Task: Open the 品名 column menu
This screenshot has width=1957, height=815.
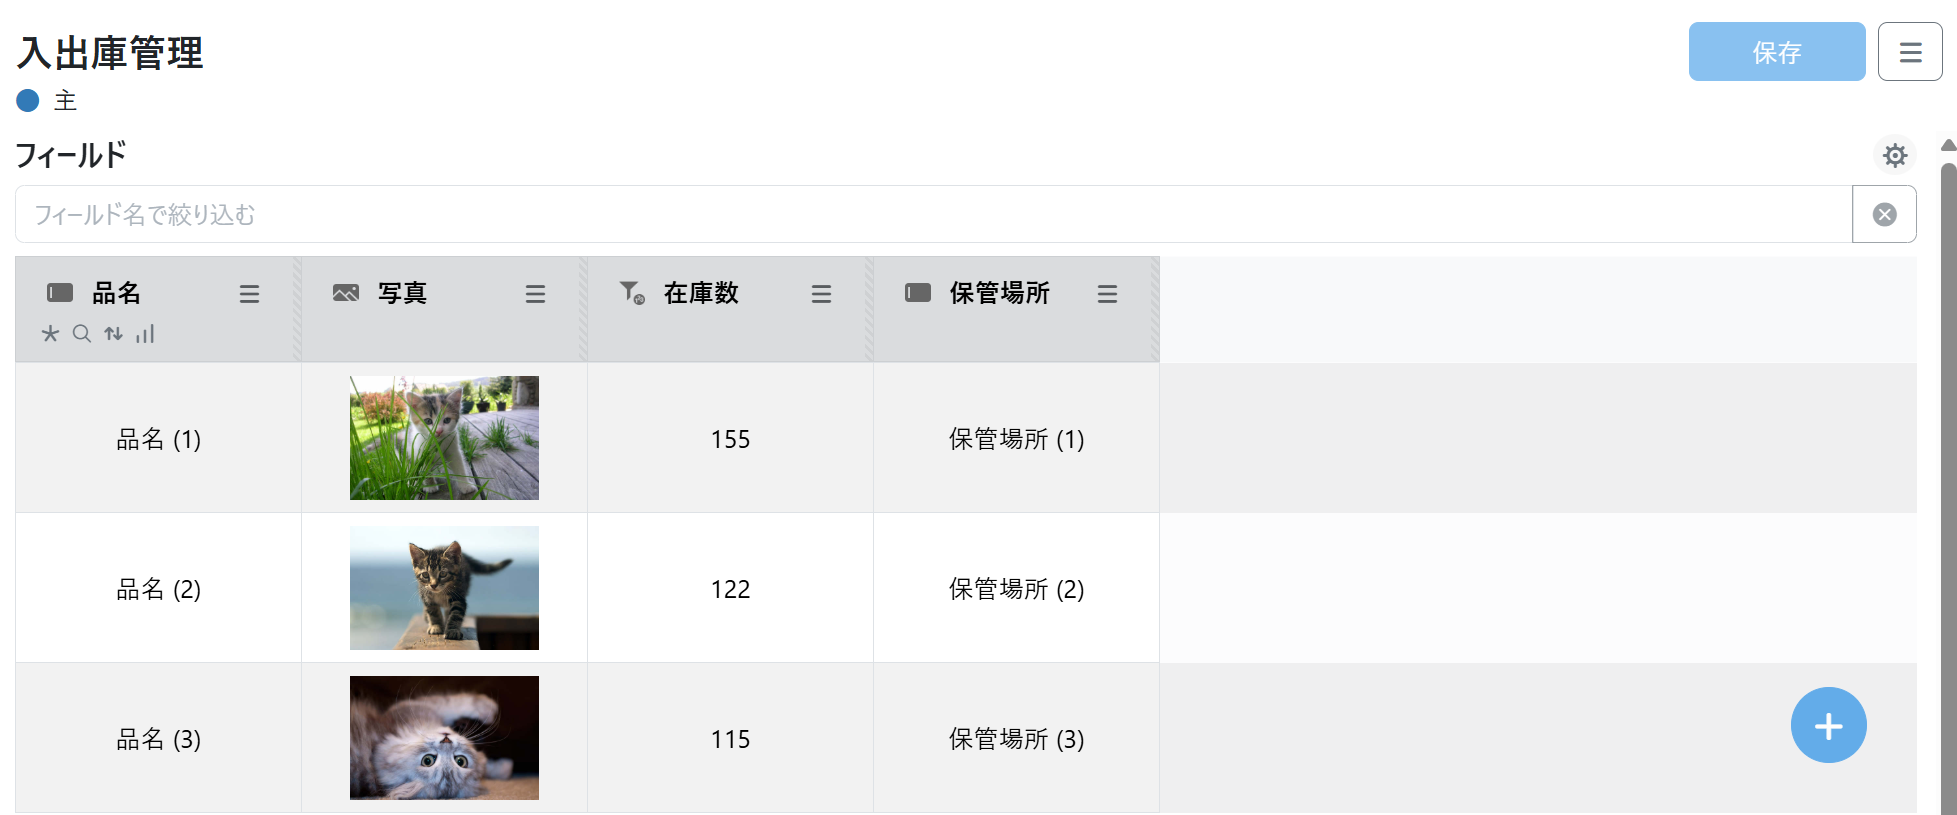Action: [x=249, y=294]
